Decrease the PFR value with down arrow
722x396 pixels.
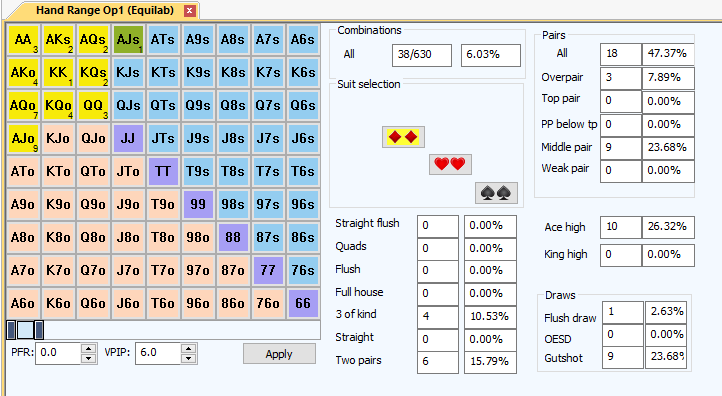click(x=88, y=359)
